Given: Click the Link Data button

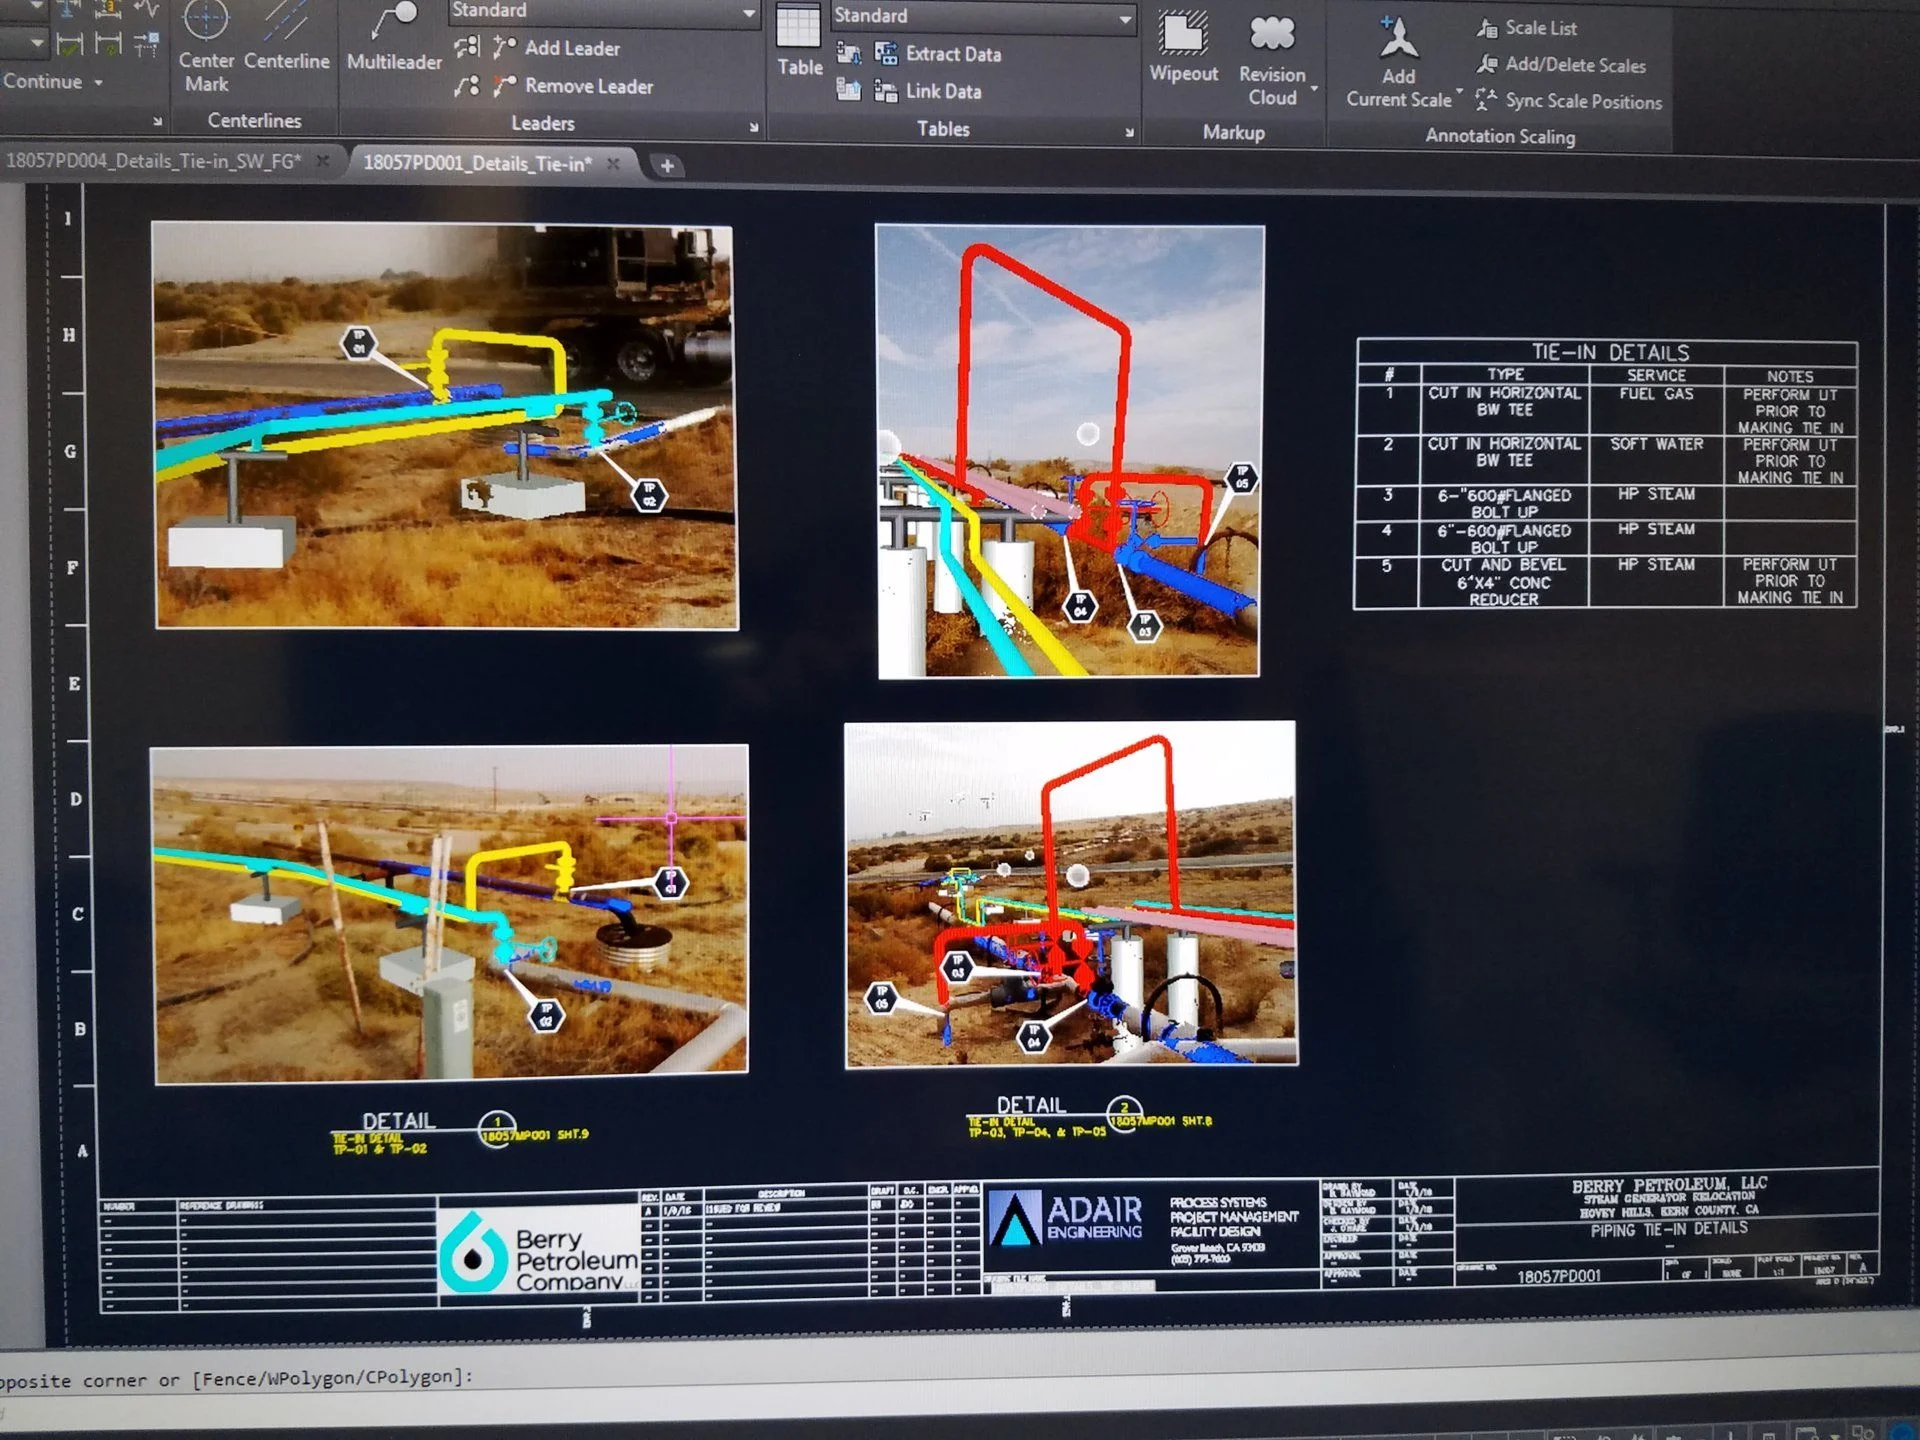Looking at the screenshot, I should [x=928, y=91].
